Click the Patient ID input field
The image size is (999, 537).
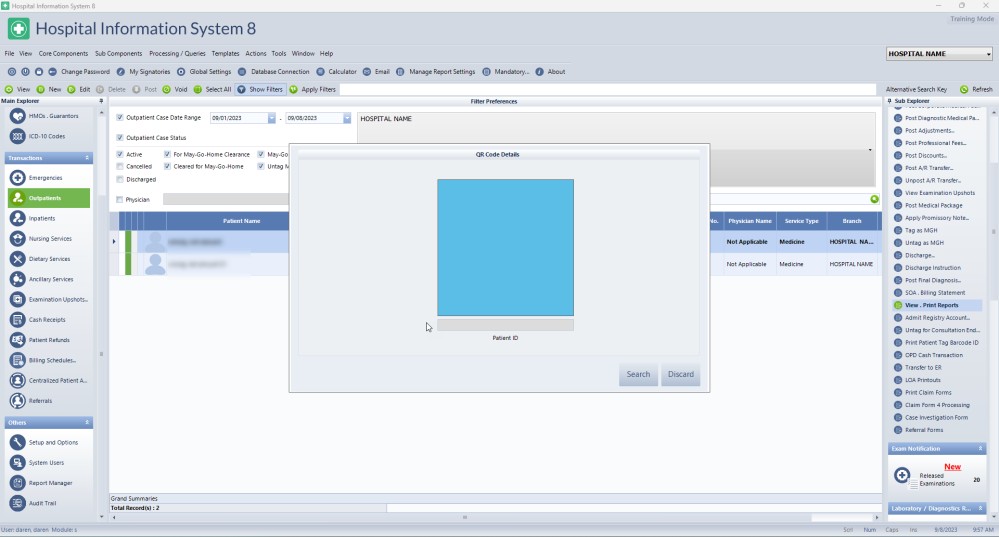click(x=505, y=325)
